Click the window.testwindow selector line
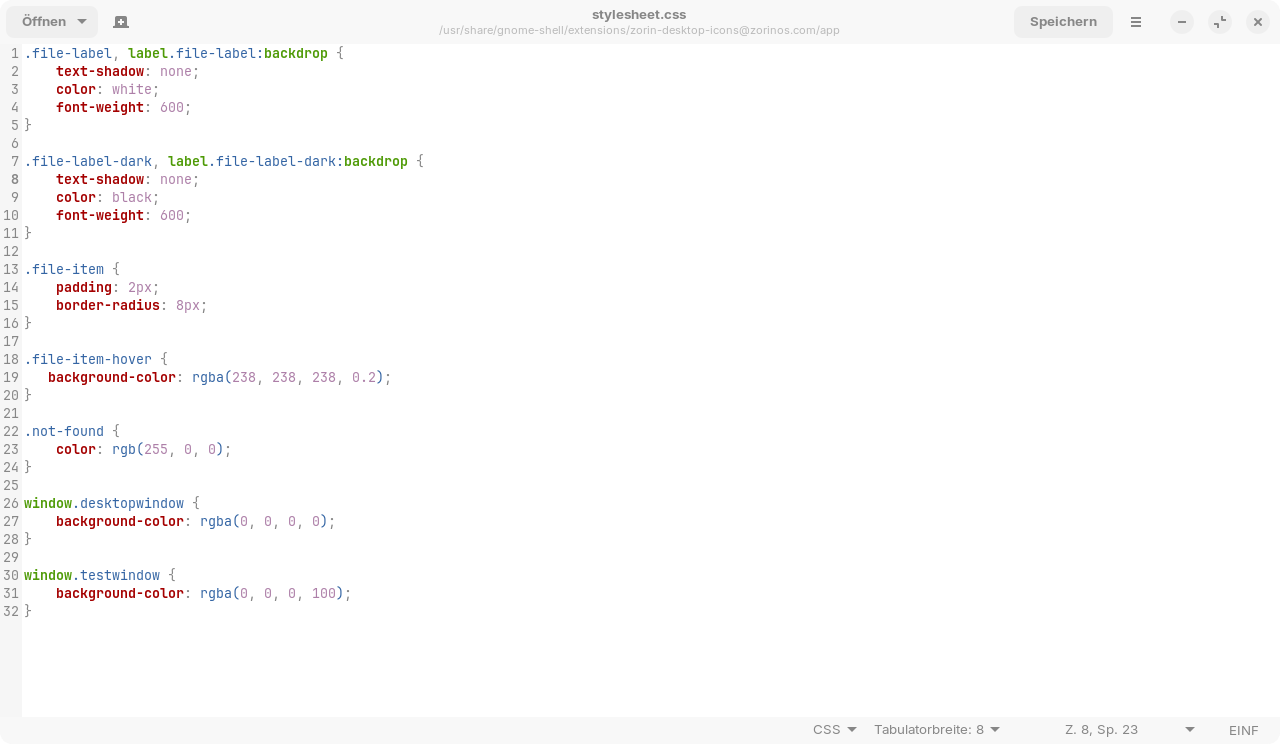Screen dimensions: 1280x744 [x=92, y=576]
